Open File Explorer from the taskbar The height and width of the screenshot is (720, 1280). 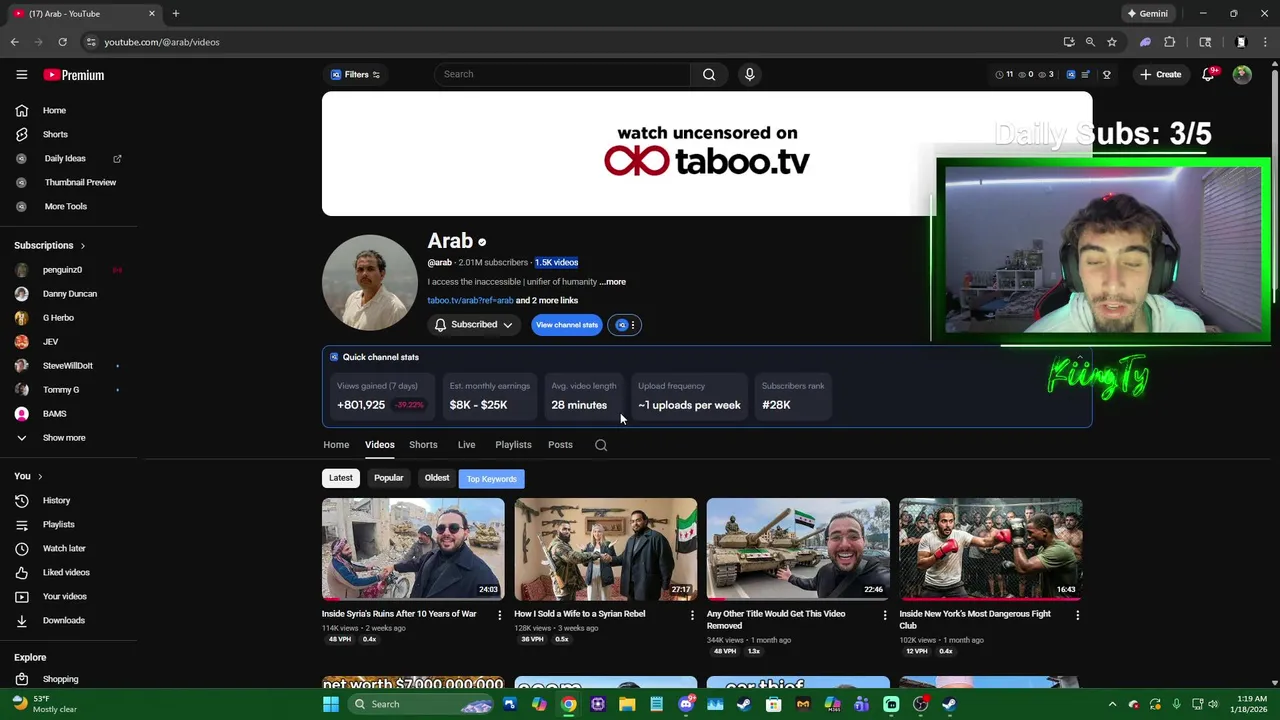(627, 704)
